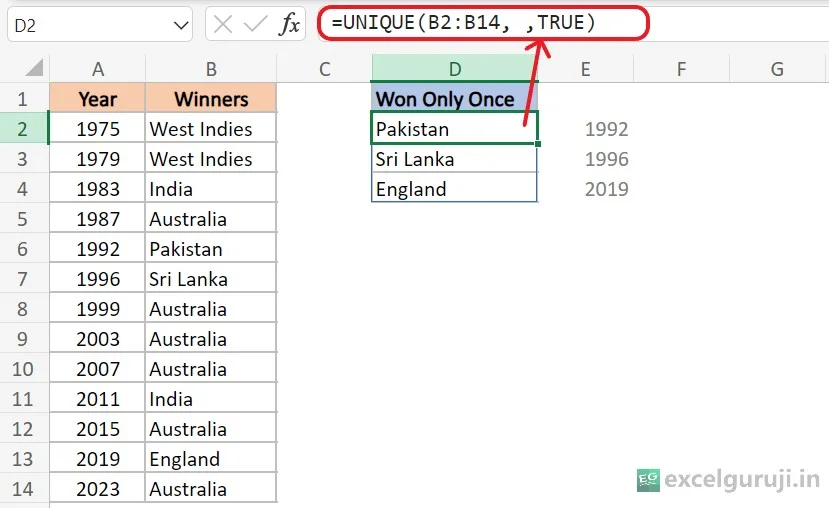Select West Indies in row 3
This screenshot has width=829, height=508.
[x=211, y=159]
